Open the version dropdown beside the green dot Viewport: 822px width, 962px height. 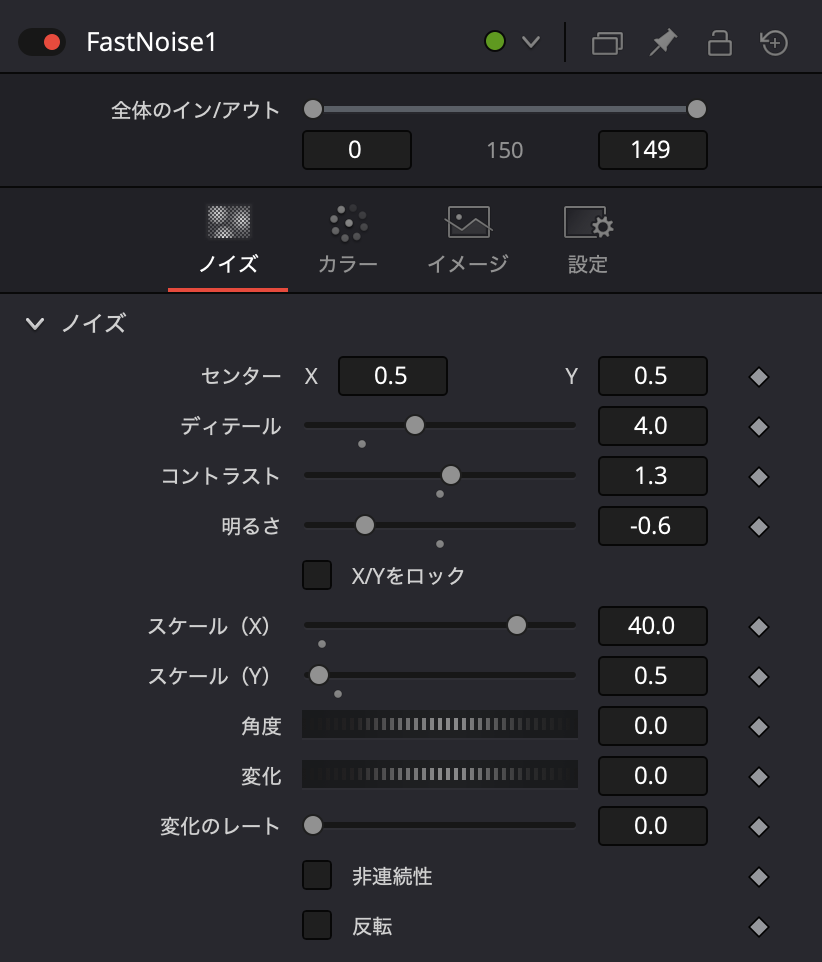(x=530, y=42)
